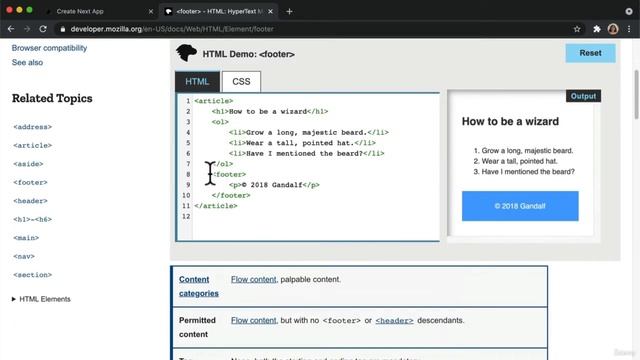
Task: Bookmark this page with the star icon
Action: click(x=577, y=29)
